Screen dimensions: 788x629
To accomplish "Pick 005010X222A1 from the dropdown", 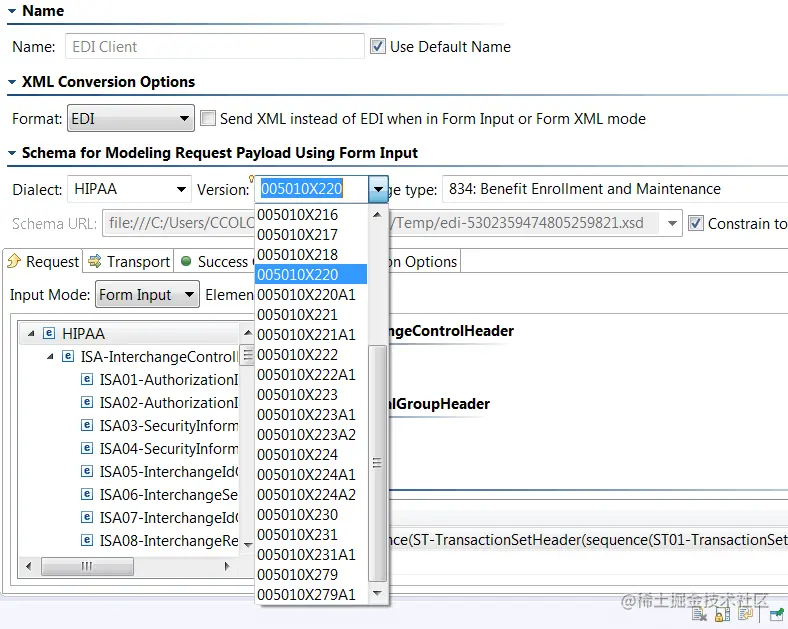I will coord(311,375).
